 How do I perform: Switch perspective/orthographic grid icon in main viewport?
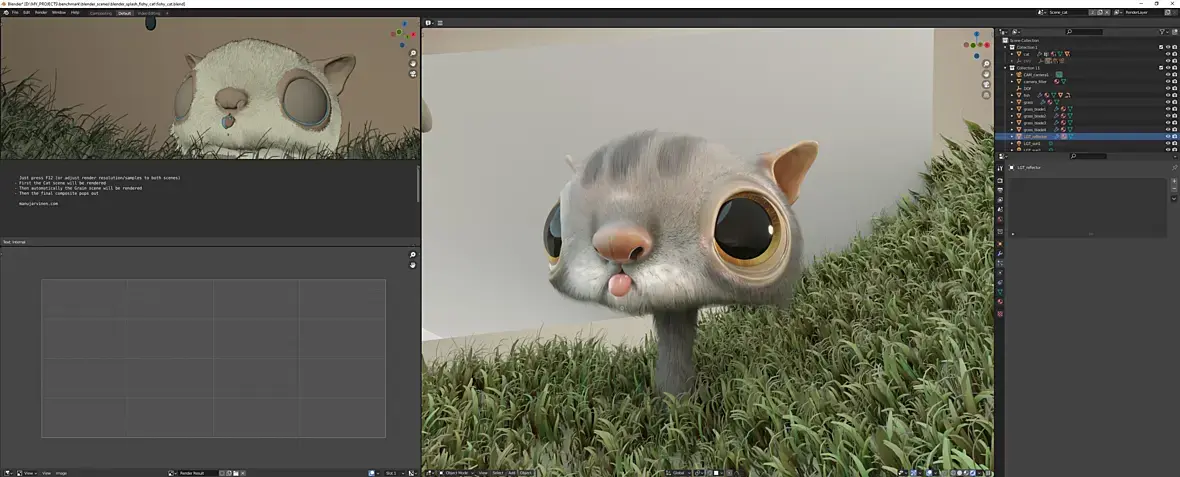(x=987, y=96)
